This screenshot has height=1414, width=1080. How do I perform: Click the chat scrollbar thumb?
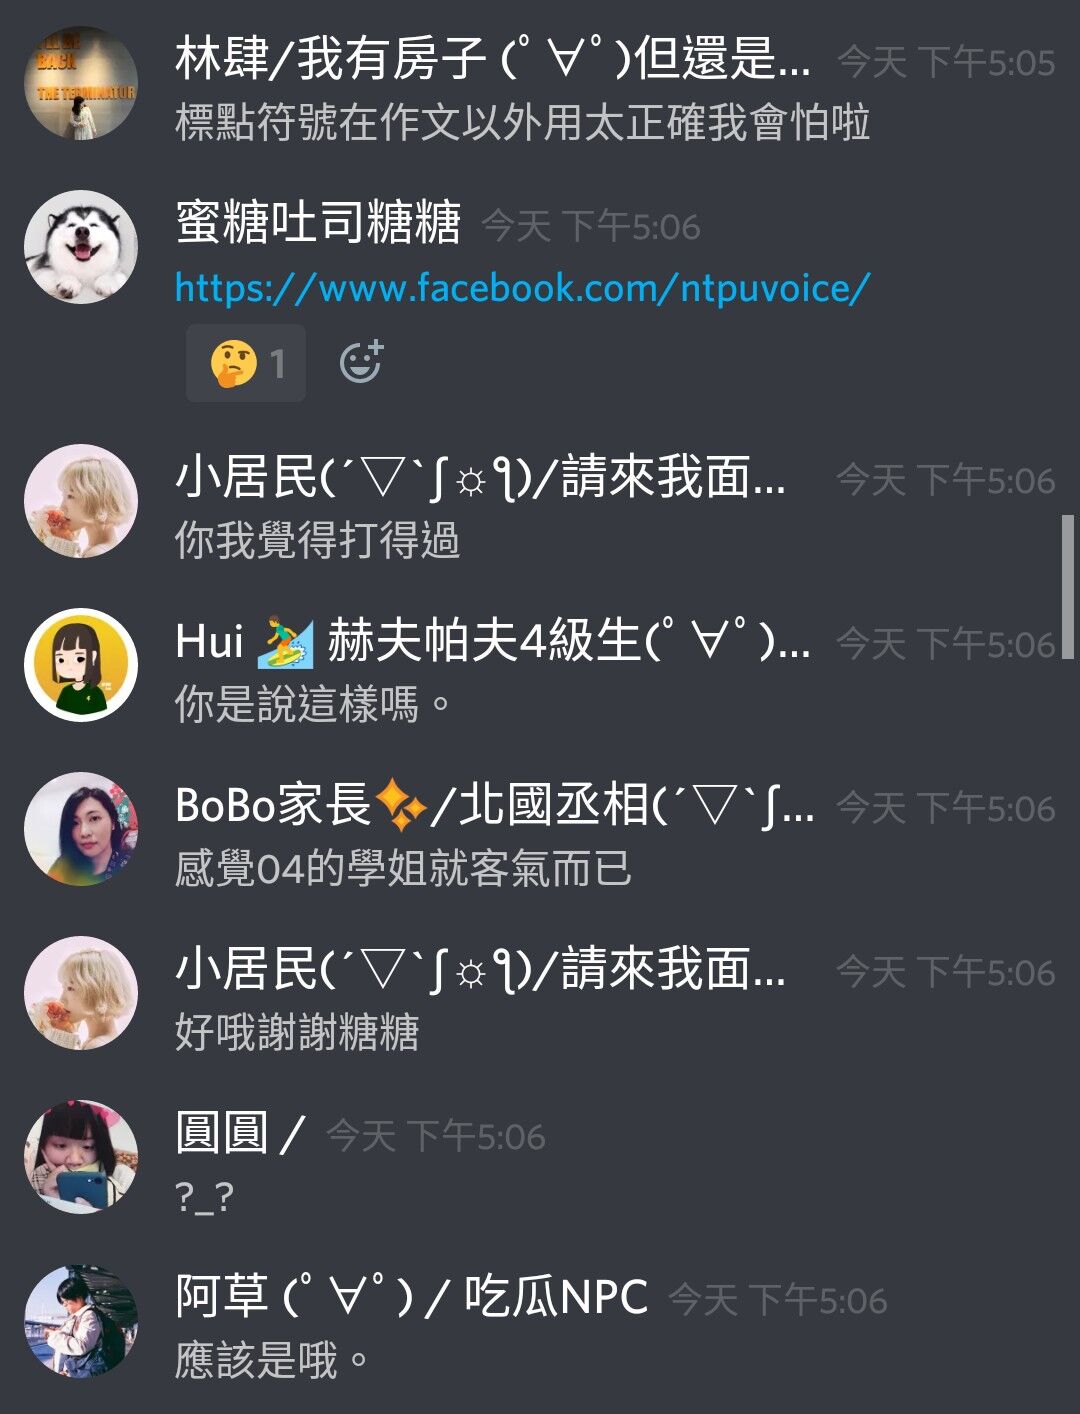(x=1067, y=587)
